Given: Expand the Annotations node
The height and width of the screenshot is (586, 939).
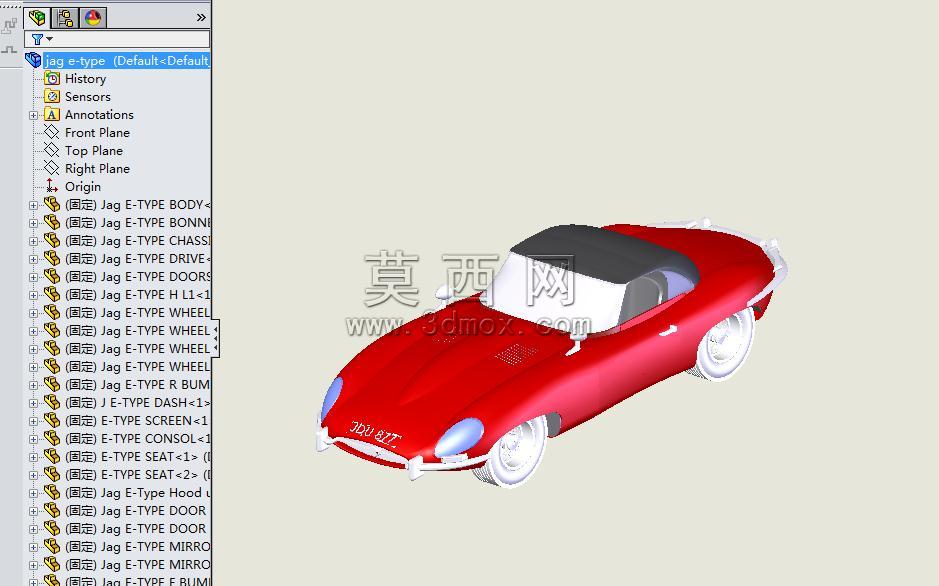Looking at the screenshot, I should tap(34, 115).
